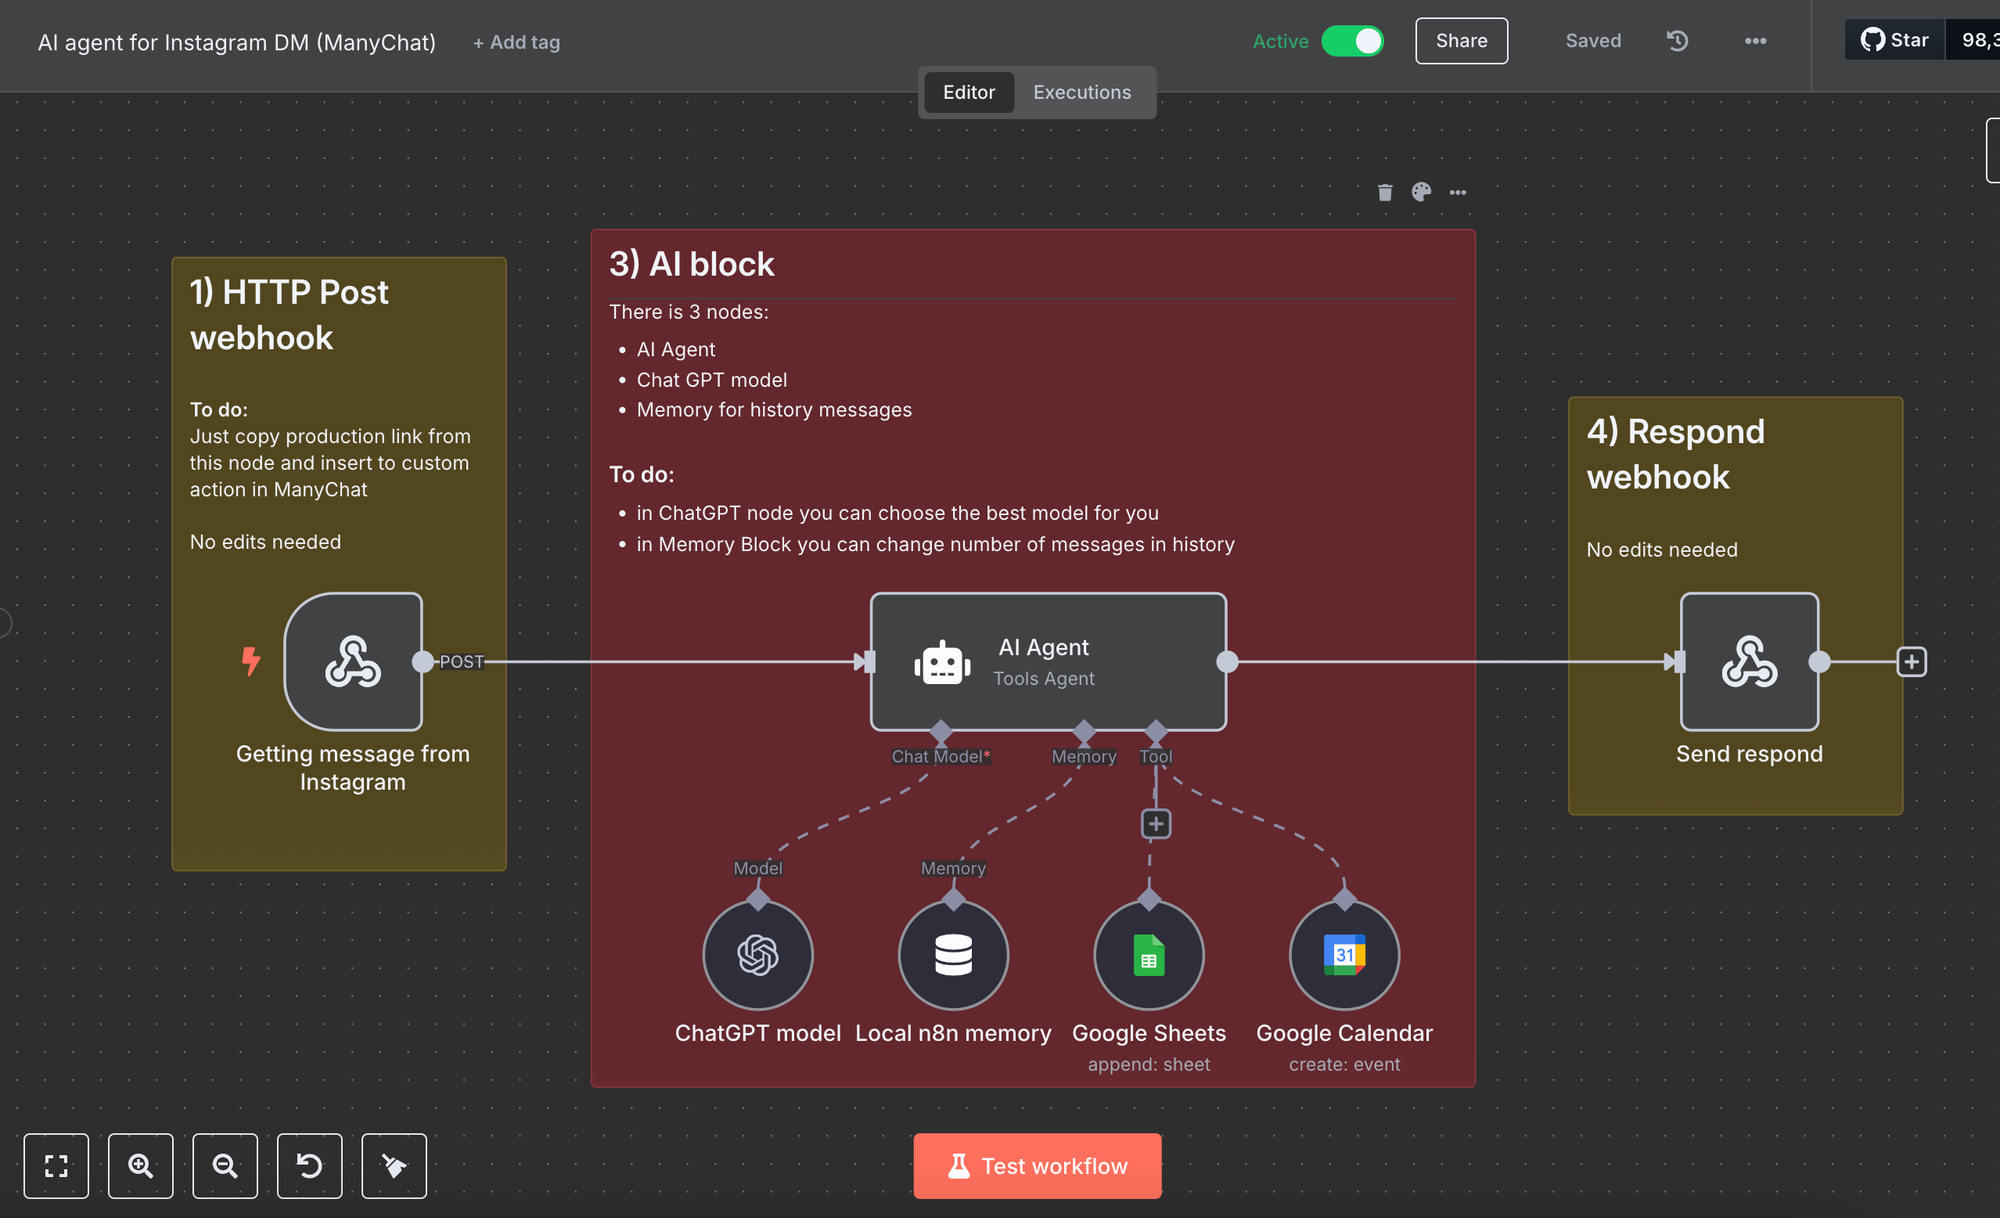
Task: Click 'Memory for history messages' bullet text
Action: (x=774, y=410)
